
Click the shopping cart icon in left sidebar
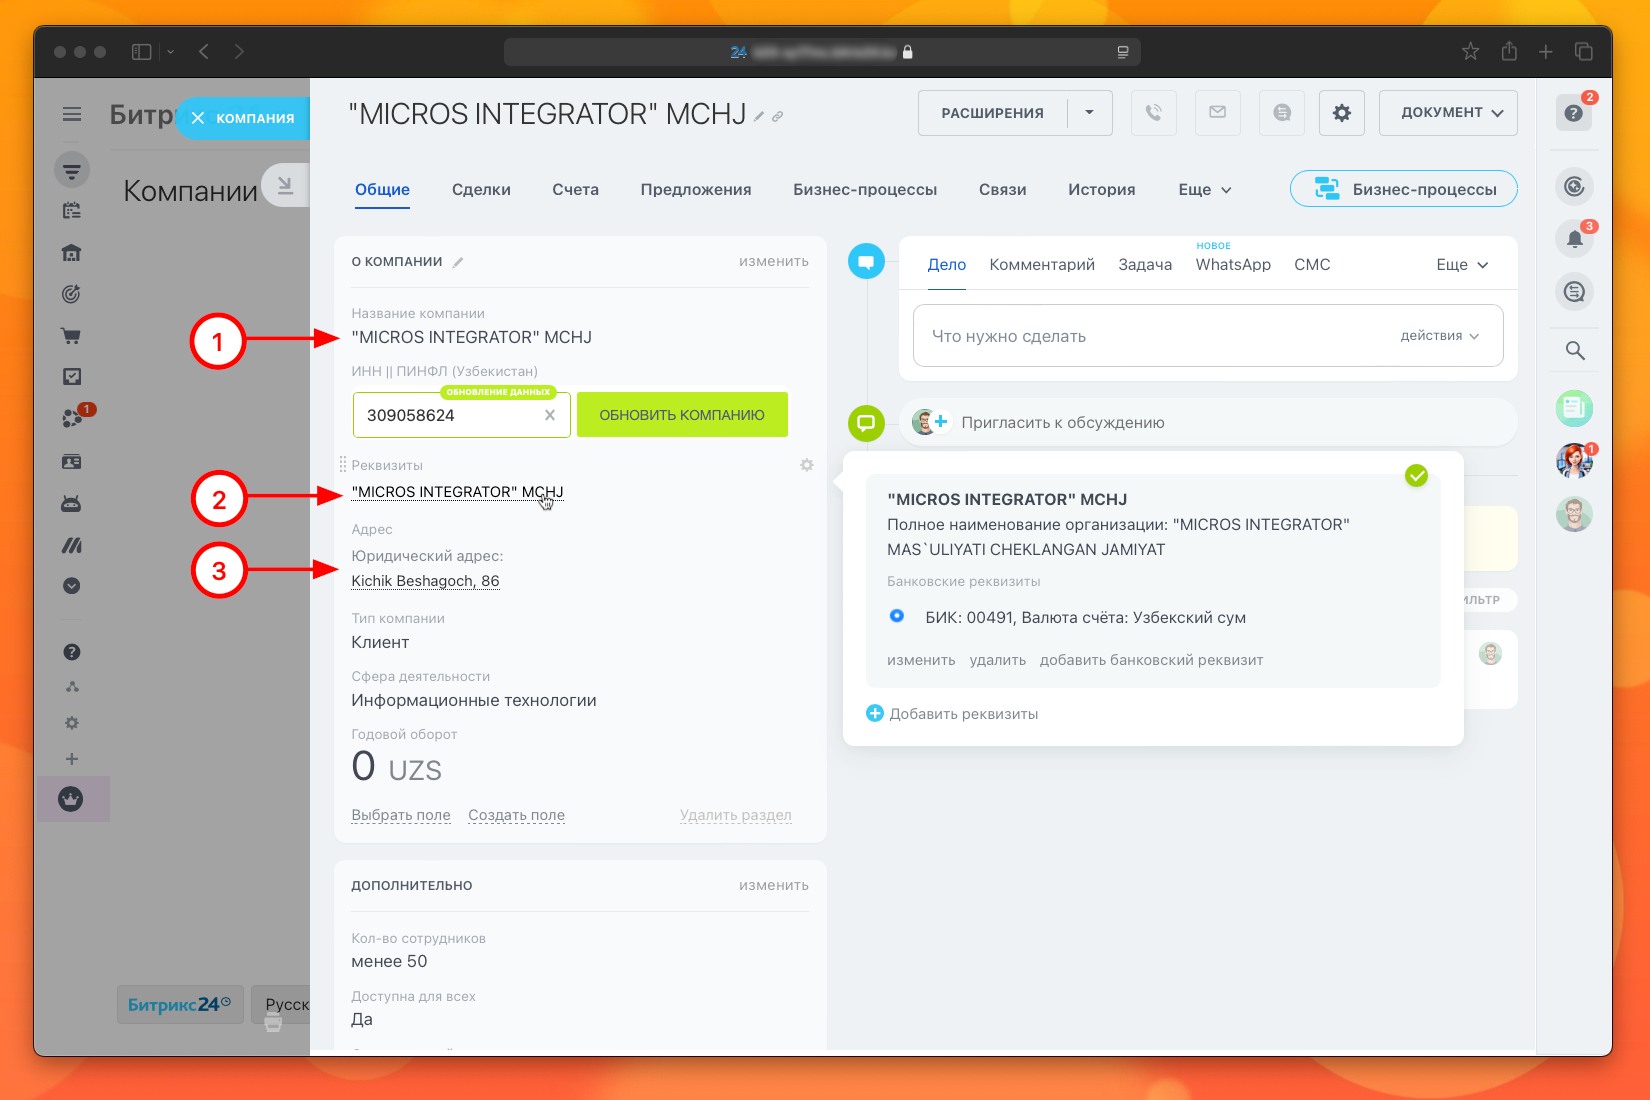click(71, 336)
